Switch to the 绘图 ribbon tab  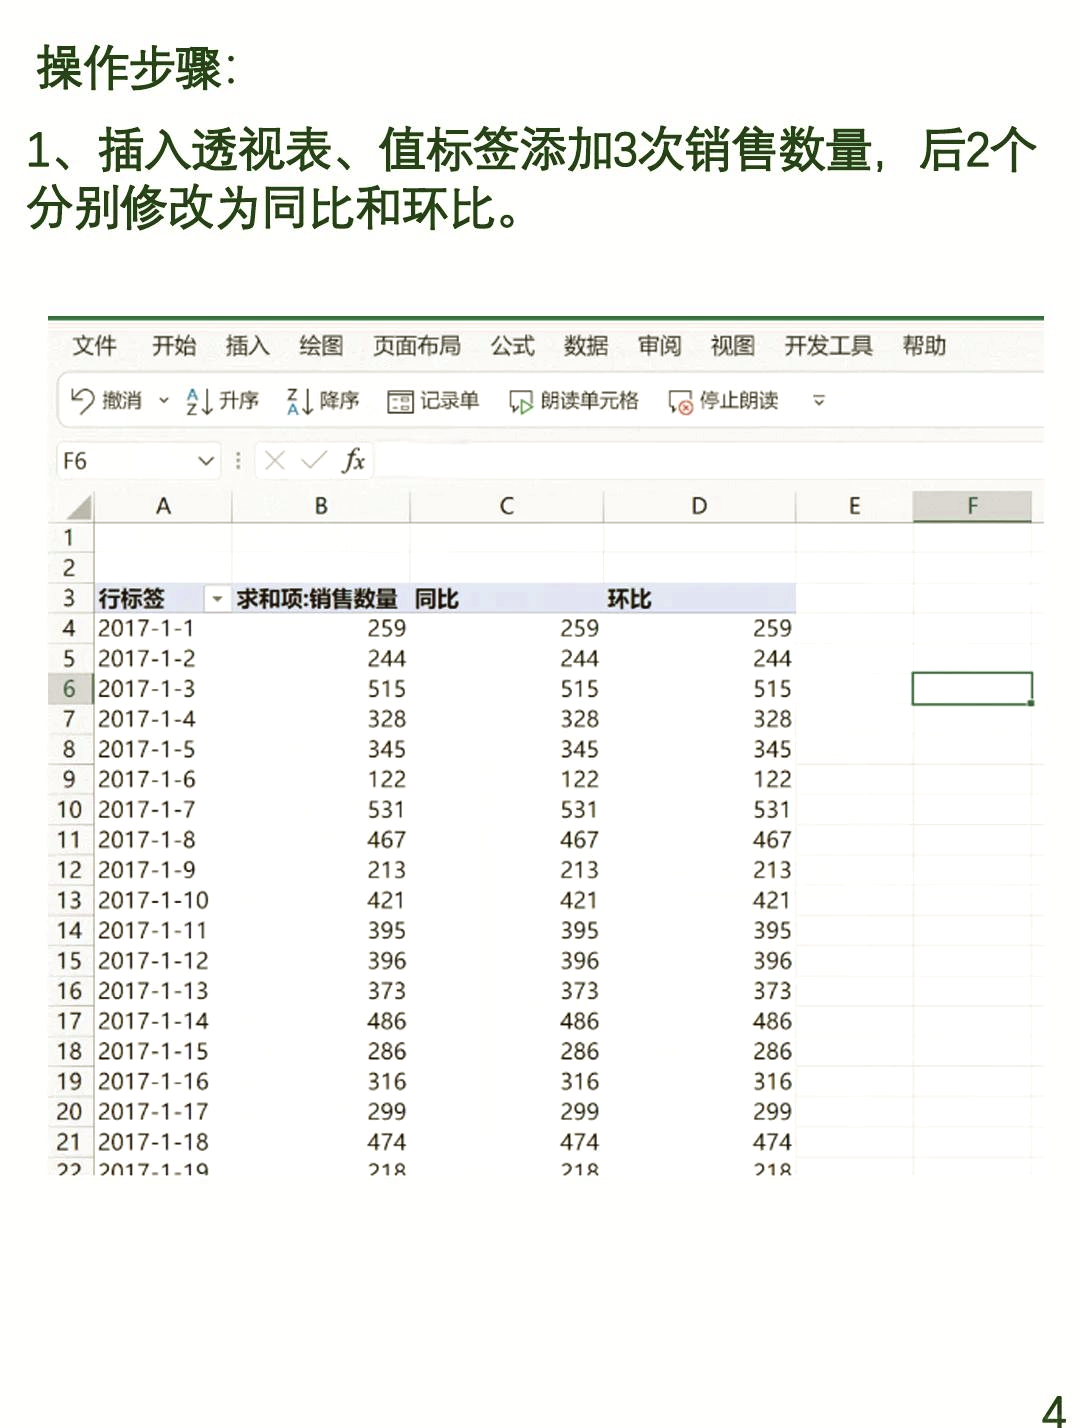tap(321, 346)
